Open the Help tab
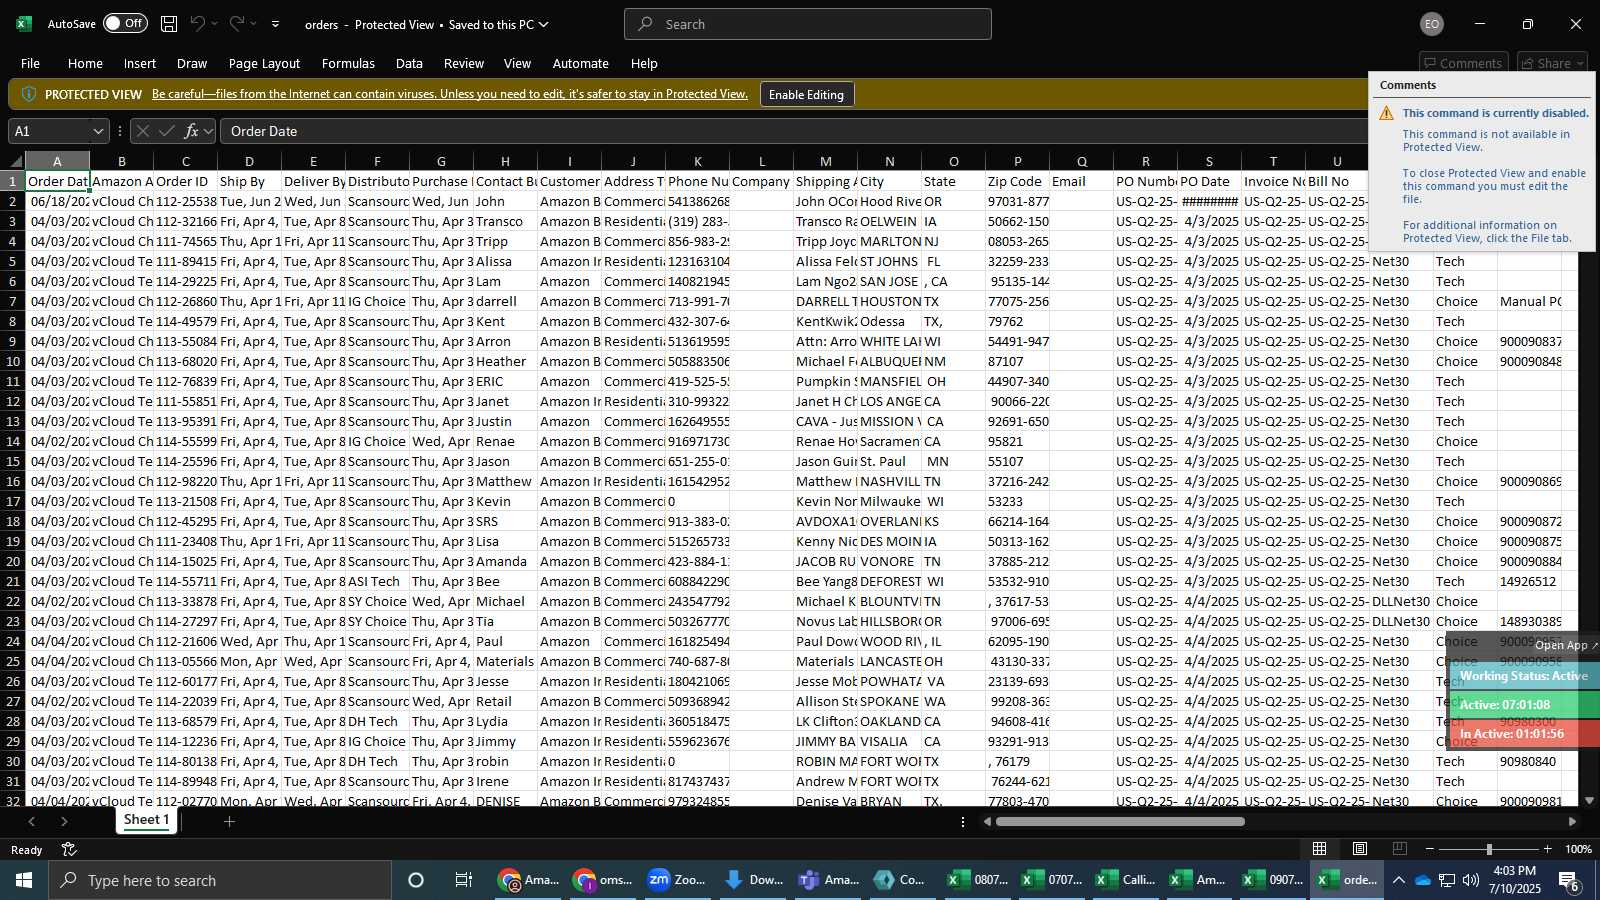Image resolution: width=1600 pixels, height=900 pixels. click(644, 63)
